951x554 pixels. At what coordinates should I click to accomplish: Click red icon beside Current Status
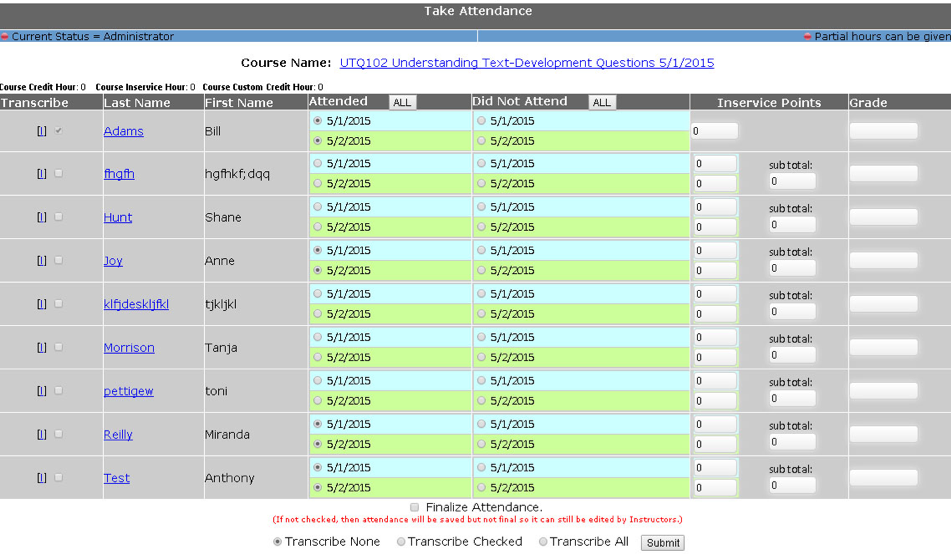tap(5, 37)
